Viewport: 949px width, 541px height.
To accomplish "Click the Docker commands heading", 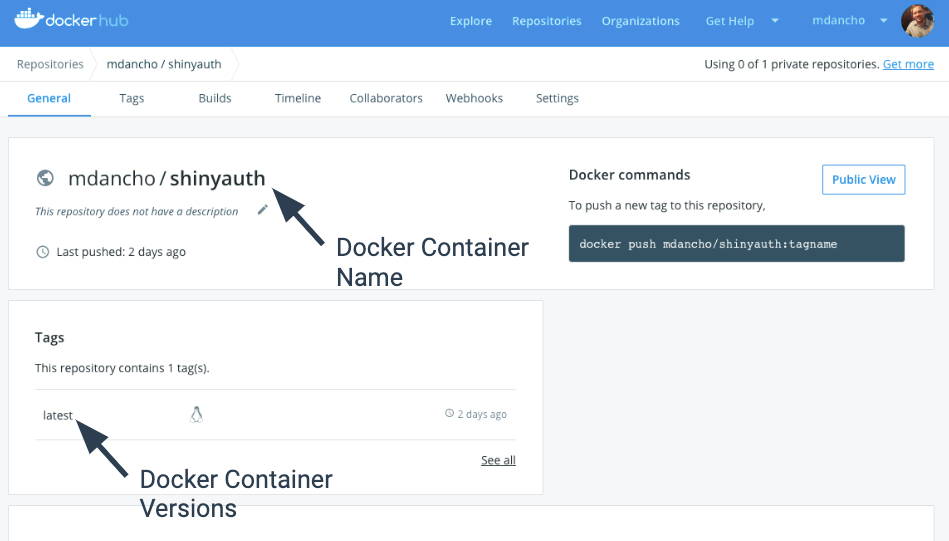I will [x=629, y=175].
